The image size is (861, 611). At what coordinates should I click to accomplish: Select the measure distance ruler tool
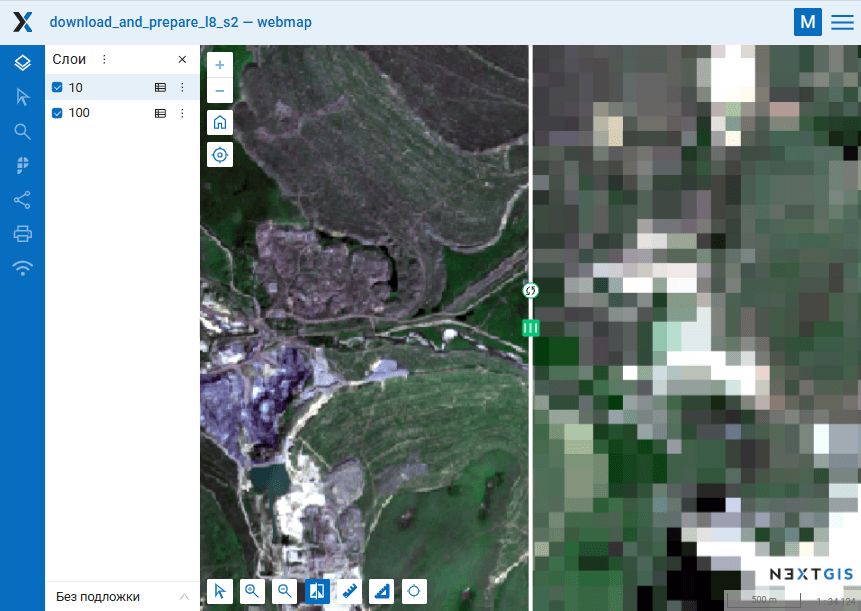350,591
